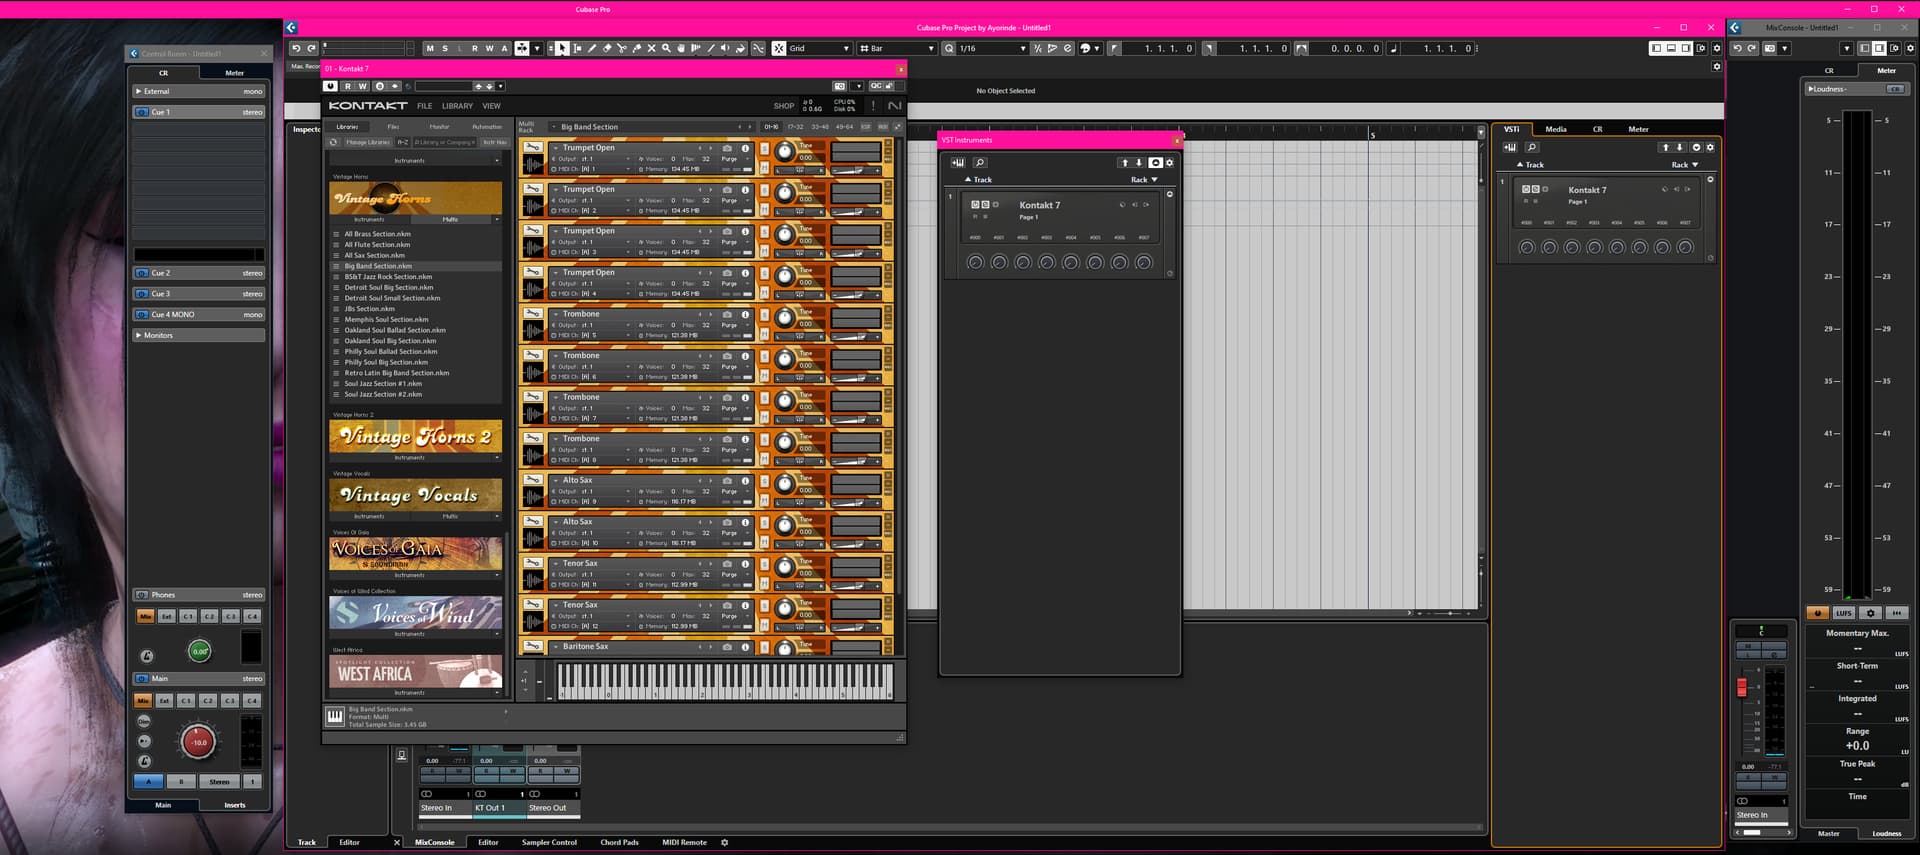Click Native Instruments logo in Kontakt header
The height and width of the screenshot is (855, 1920).
point(894,105)
